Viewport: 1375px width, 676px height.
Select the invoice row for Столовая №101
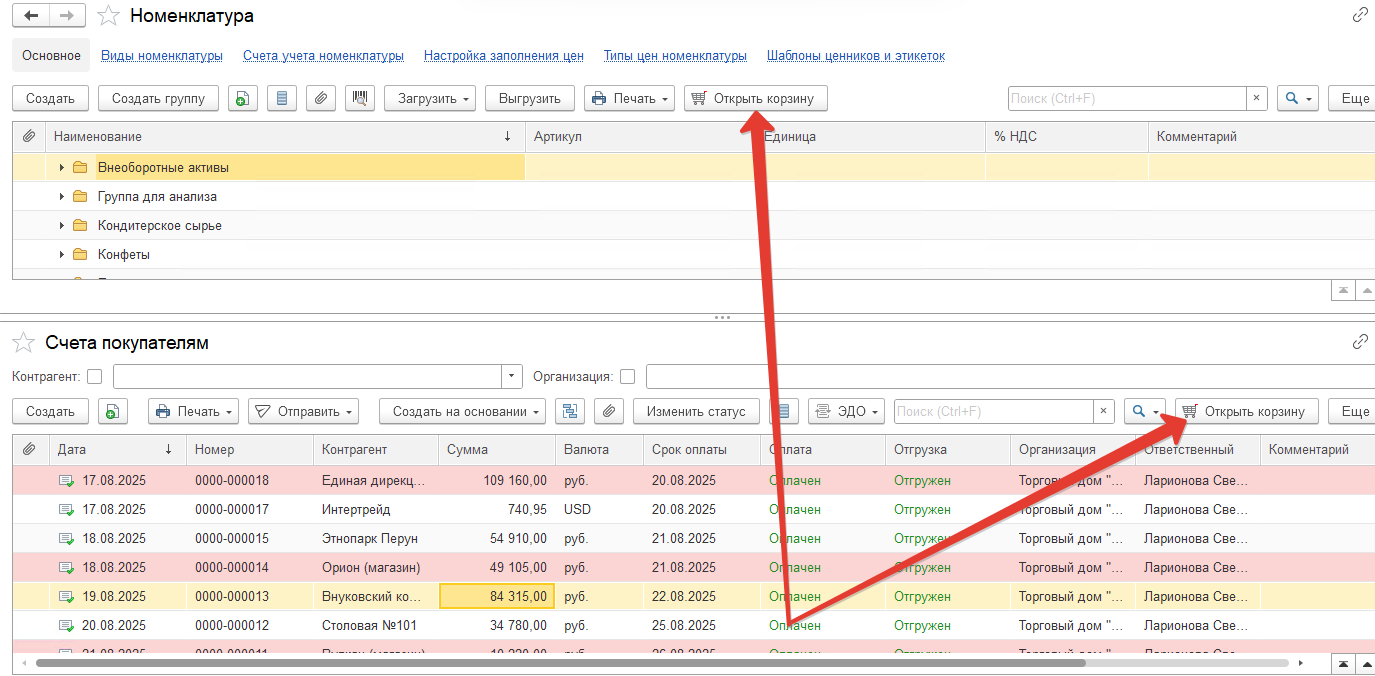tap(693, 626)
